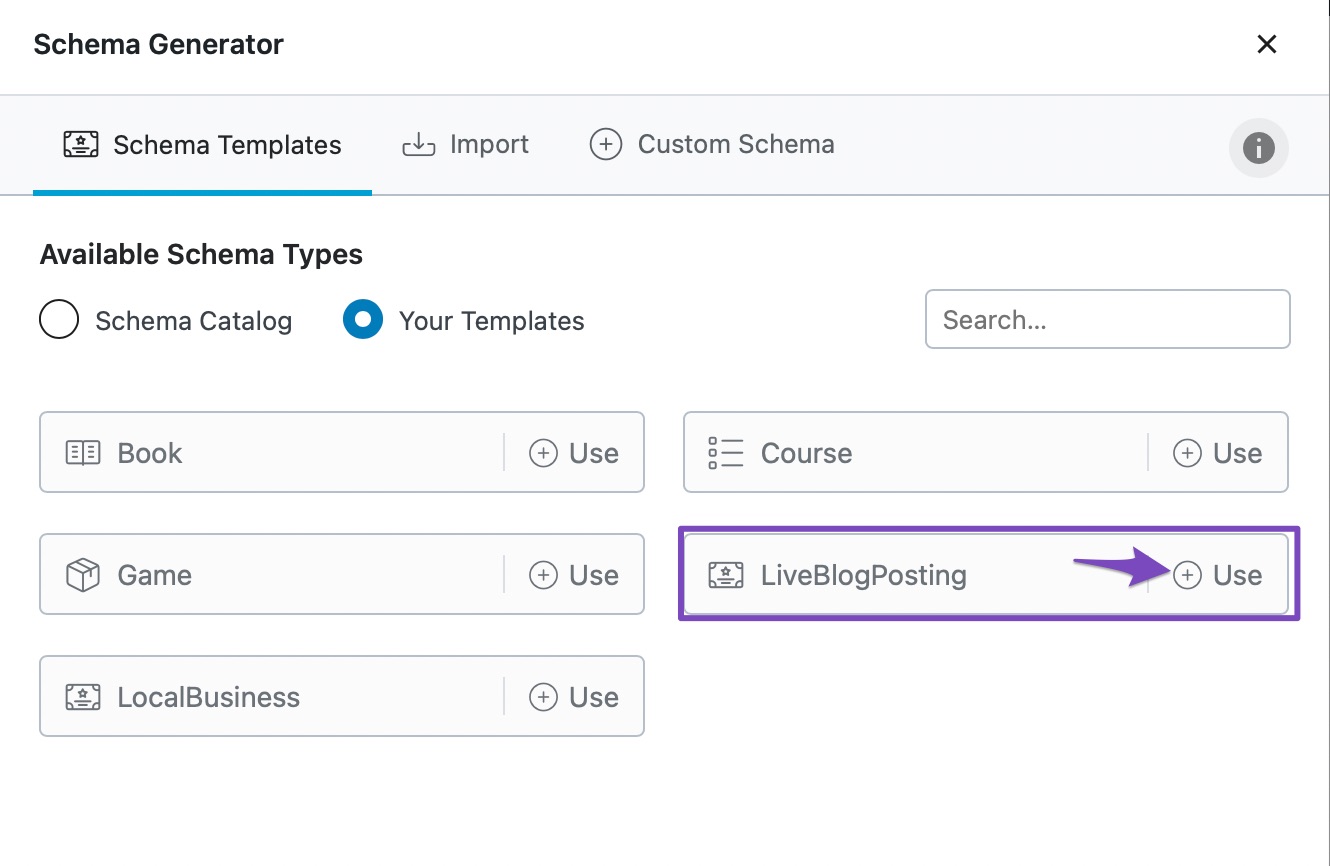Select the Your Templates radio button
The image size is (1330, 866).
(363, 320)
